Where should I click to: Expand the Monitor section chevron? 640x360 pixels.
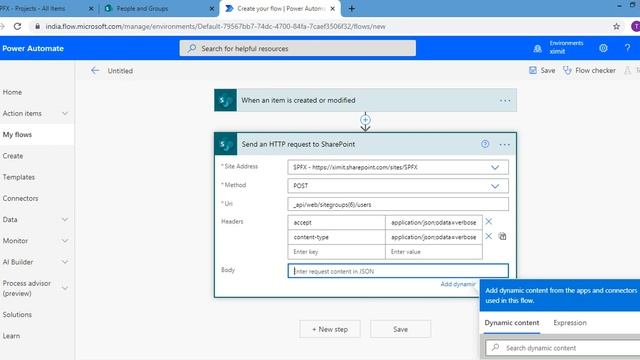click(x=65, y=241)
